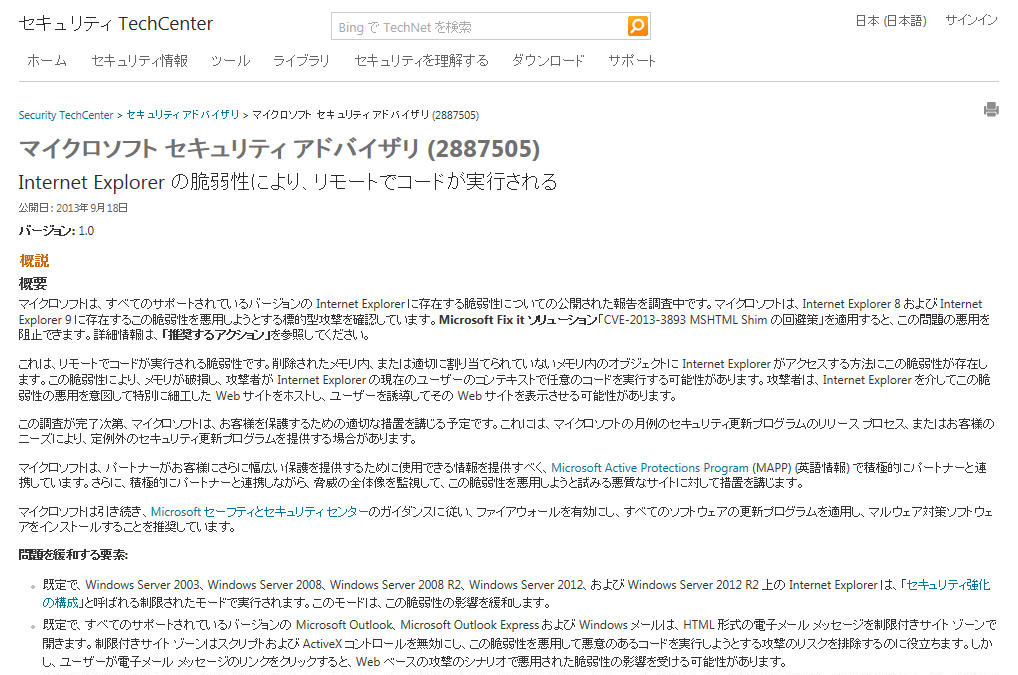Open セキュリティ アドバイザリ breadcrumb link

click(182, 115)
